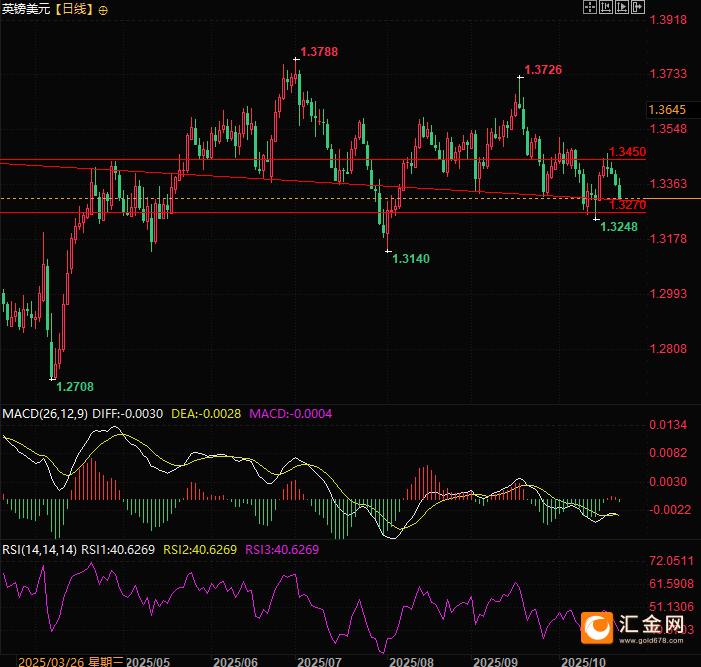Click the 72.0511 RSI axis label
This screenshot has width=701, height=667.
671,561
